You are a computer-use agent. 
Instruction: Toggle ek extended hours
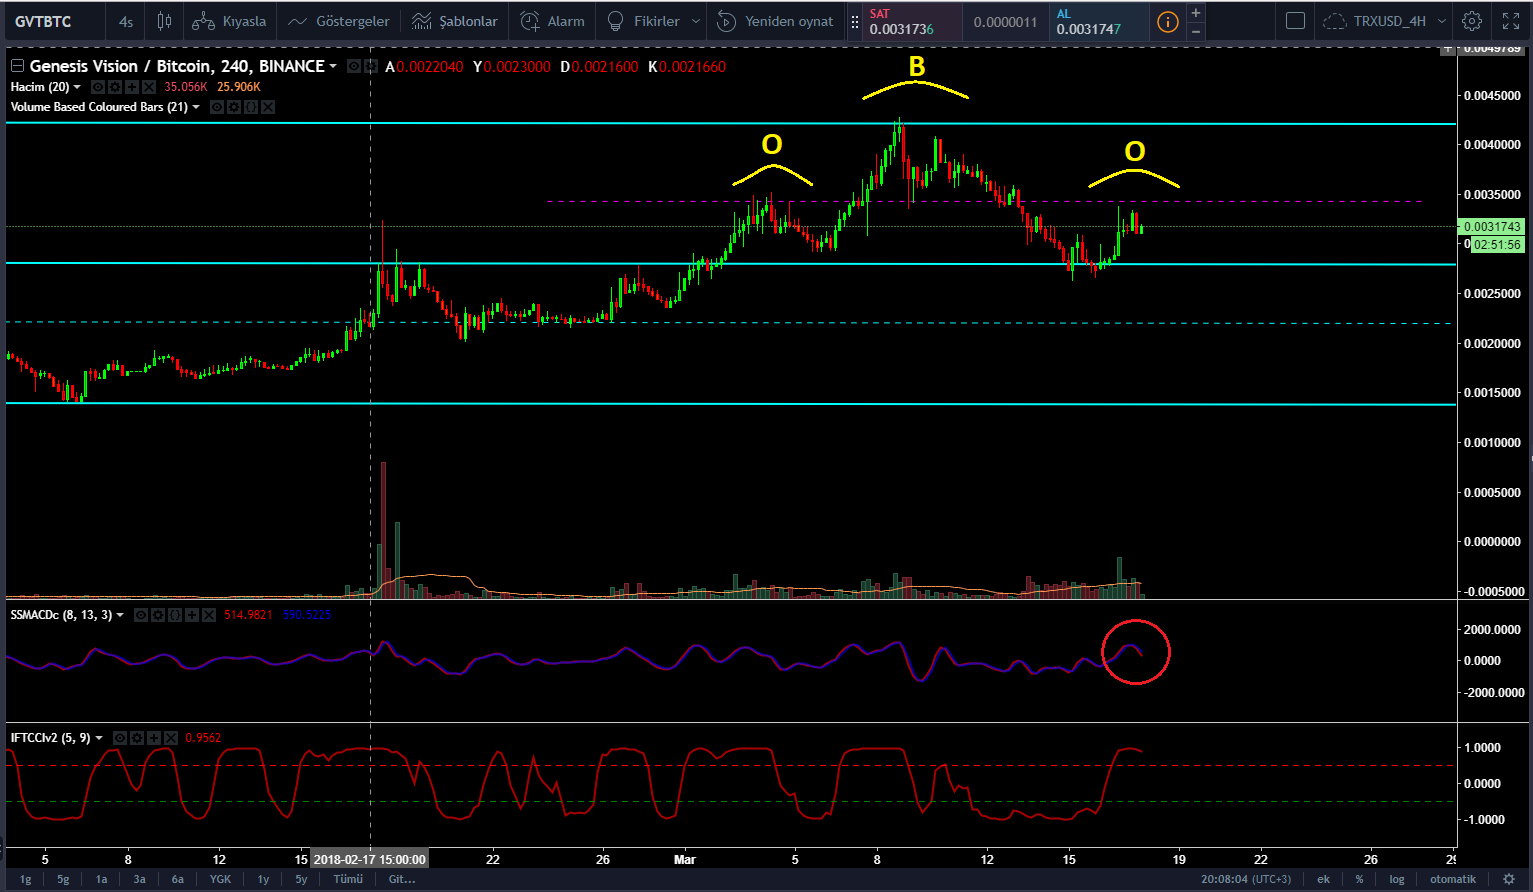pos(1323,879)
